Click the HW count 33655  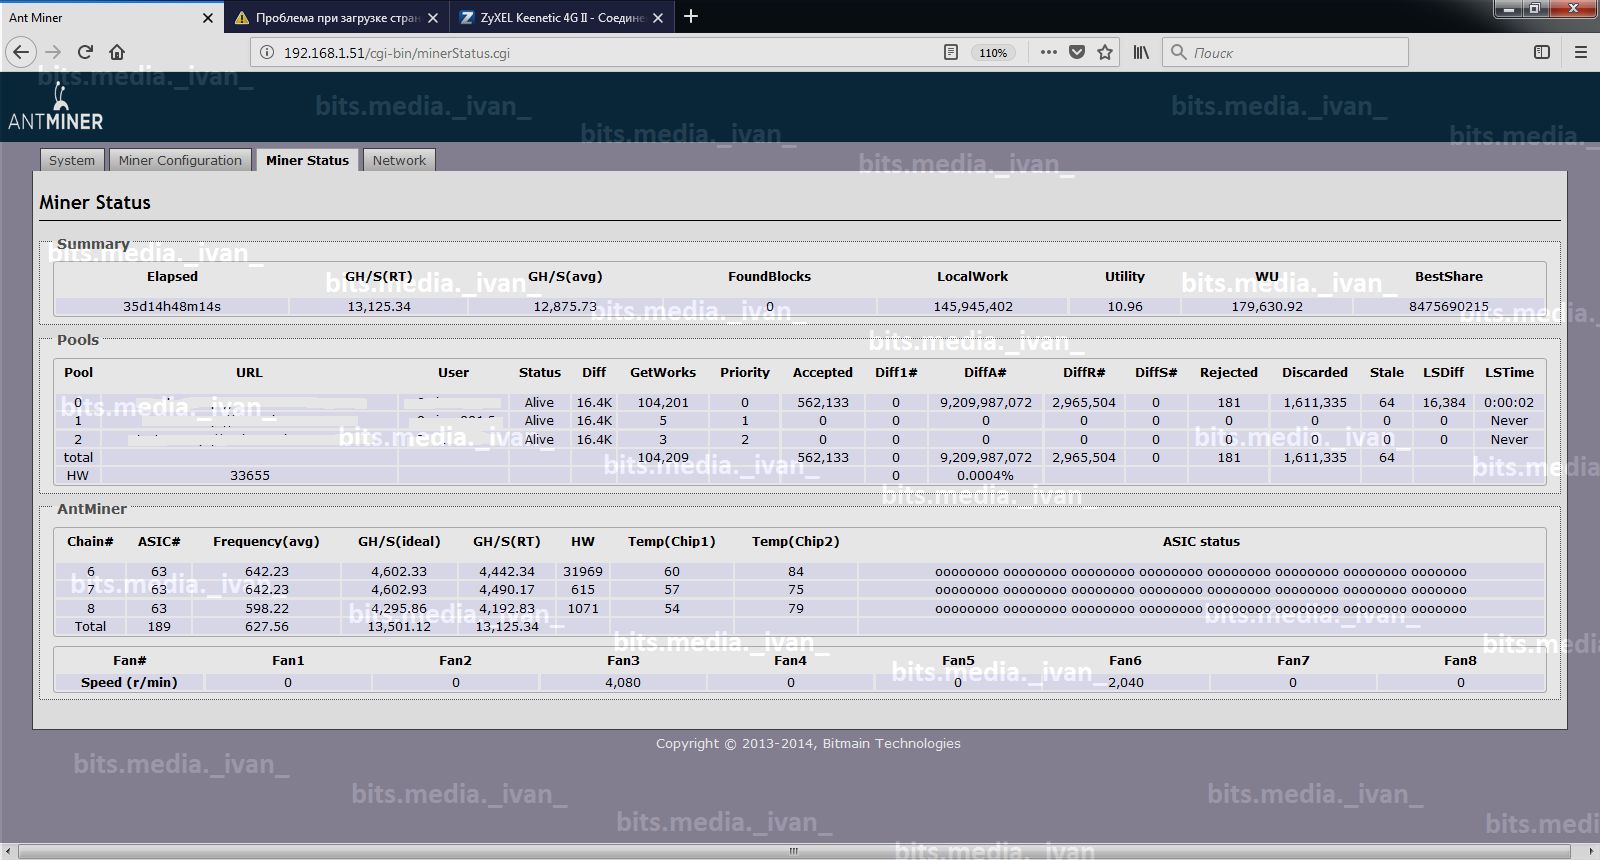click(x=250, y=476)
